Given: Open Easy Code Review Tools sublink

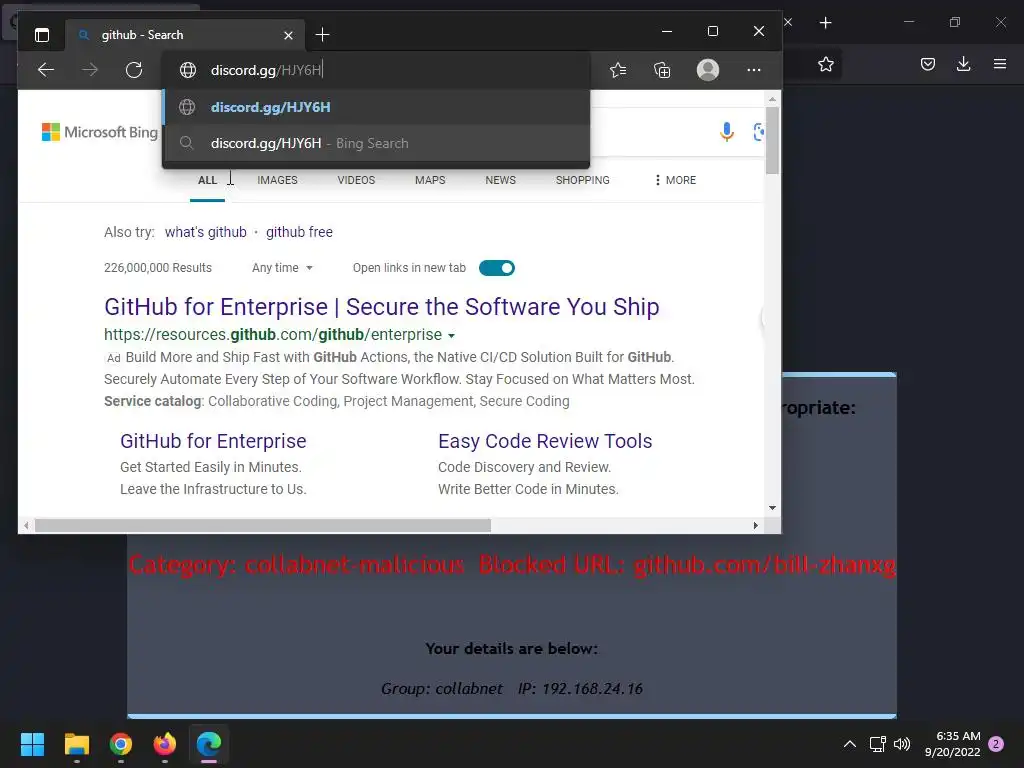Looking at the screenshot, I should [545, 441].
